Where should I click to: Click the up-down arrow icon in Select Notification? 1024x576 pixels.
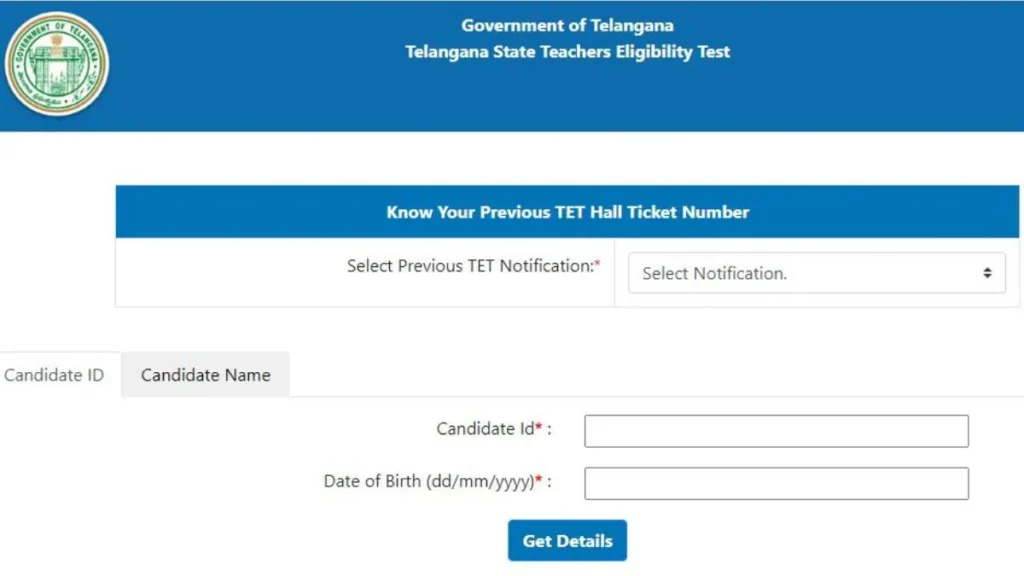987,273
